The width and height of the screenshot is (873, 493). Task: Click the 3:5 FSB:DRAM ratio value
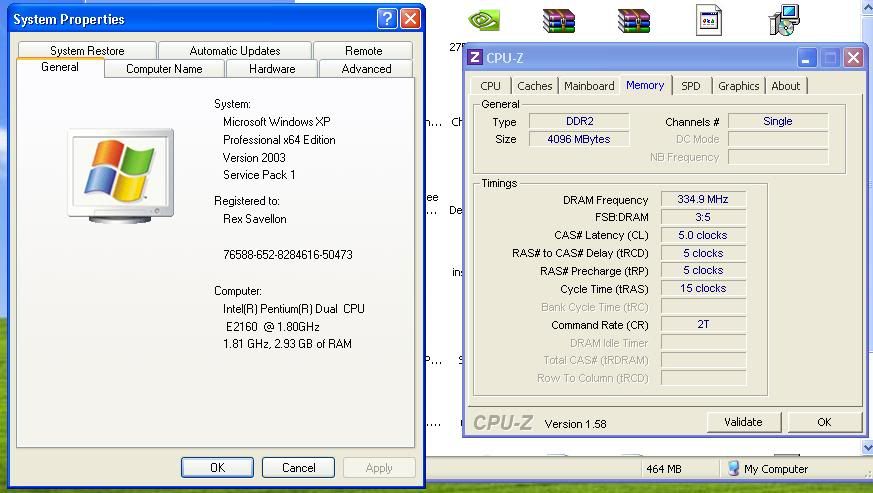(703, 217)
